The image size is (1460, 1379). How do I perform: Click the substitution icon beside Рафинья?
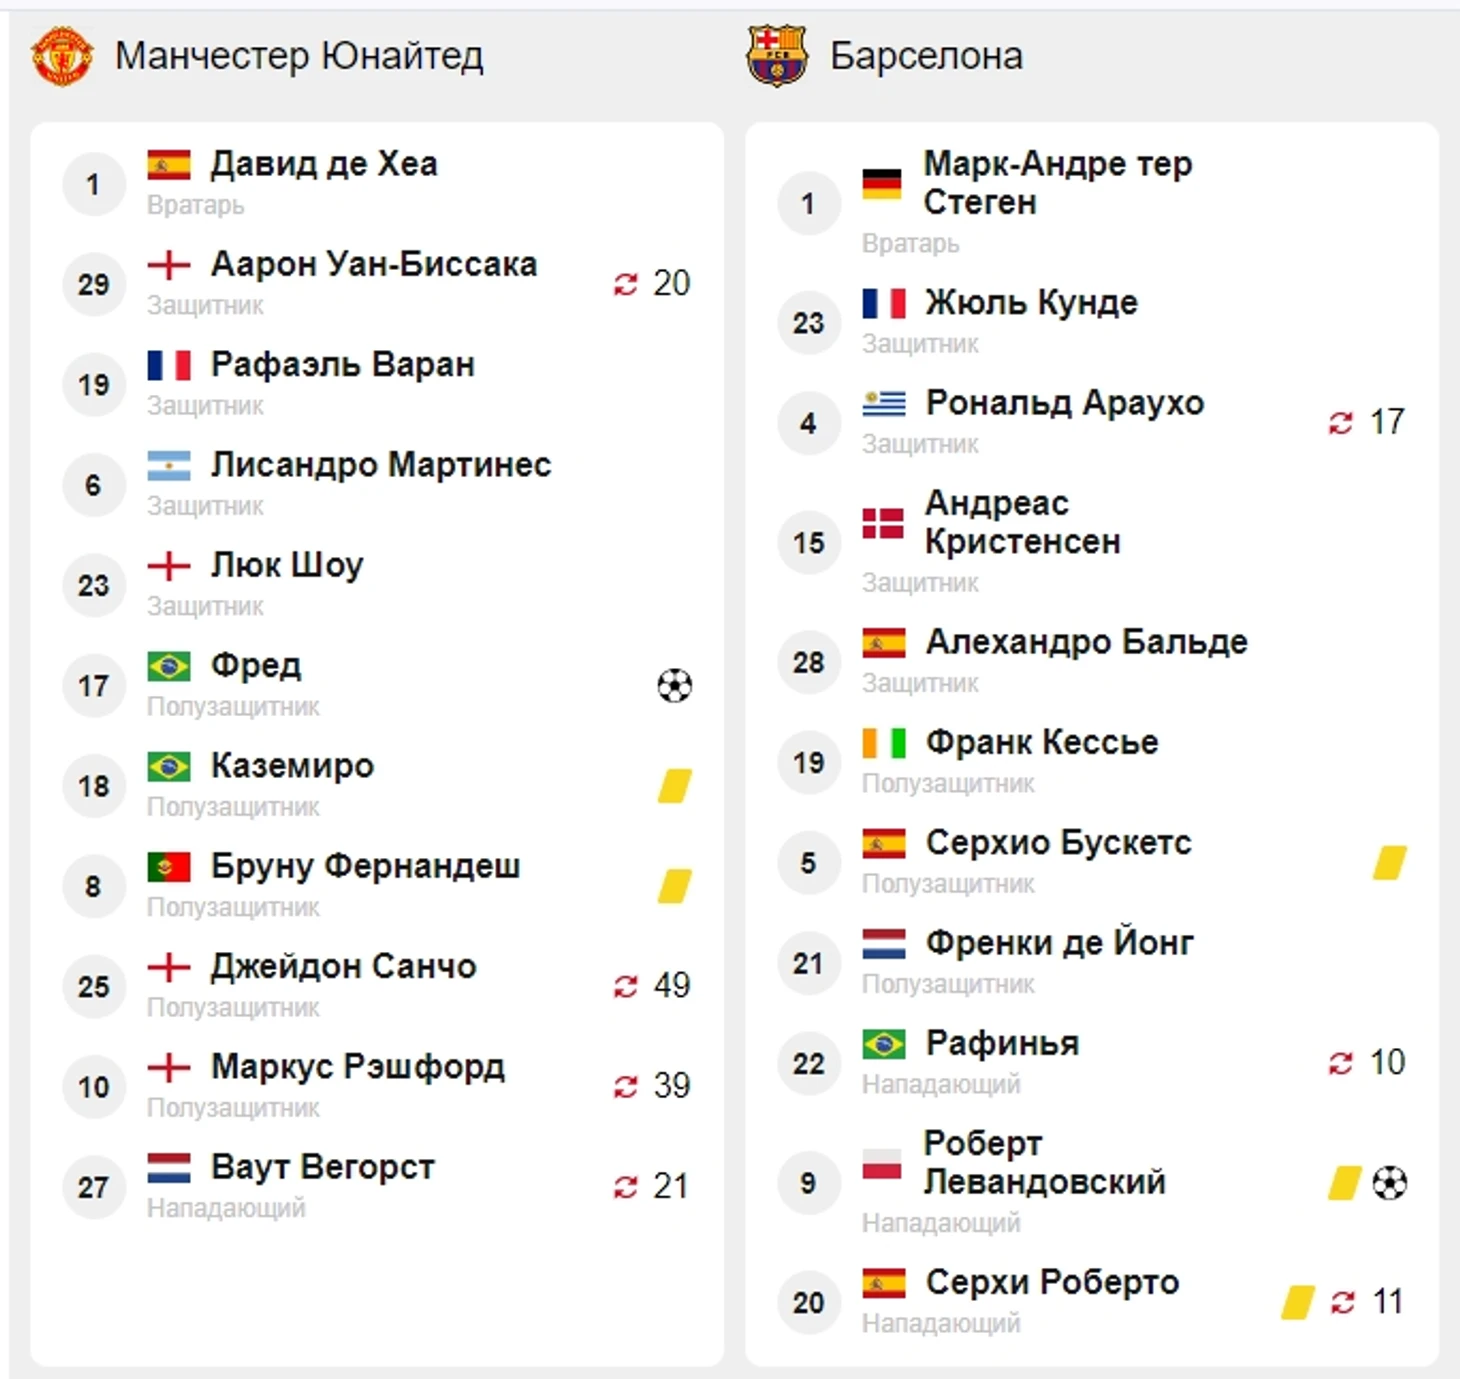tap(1341, 1063)
